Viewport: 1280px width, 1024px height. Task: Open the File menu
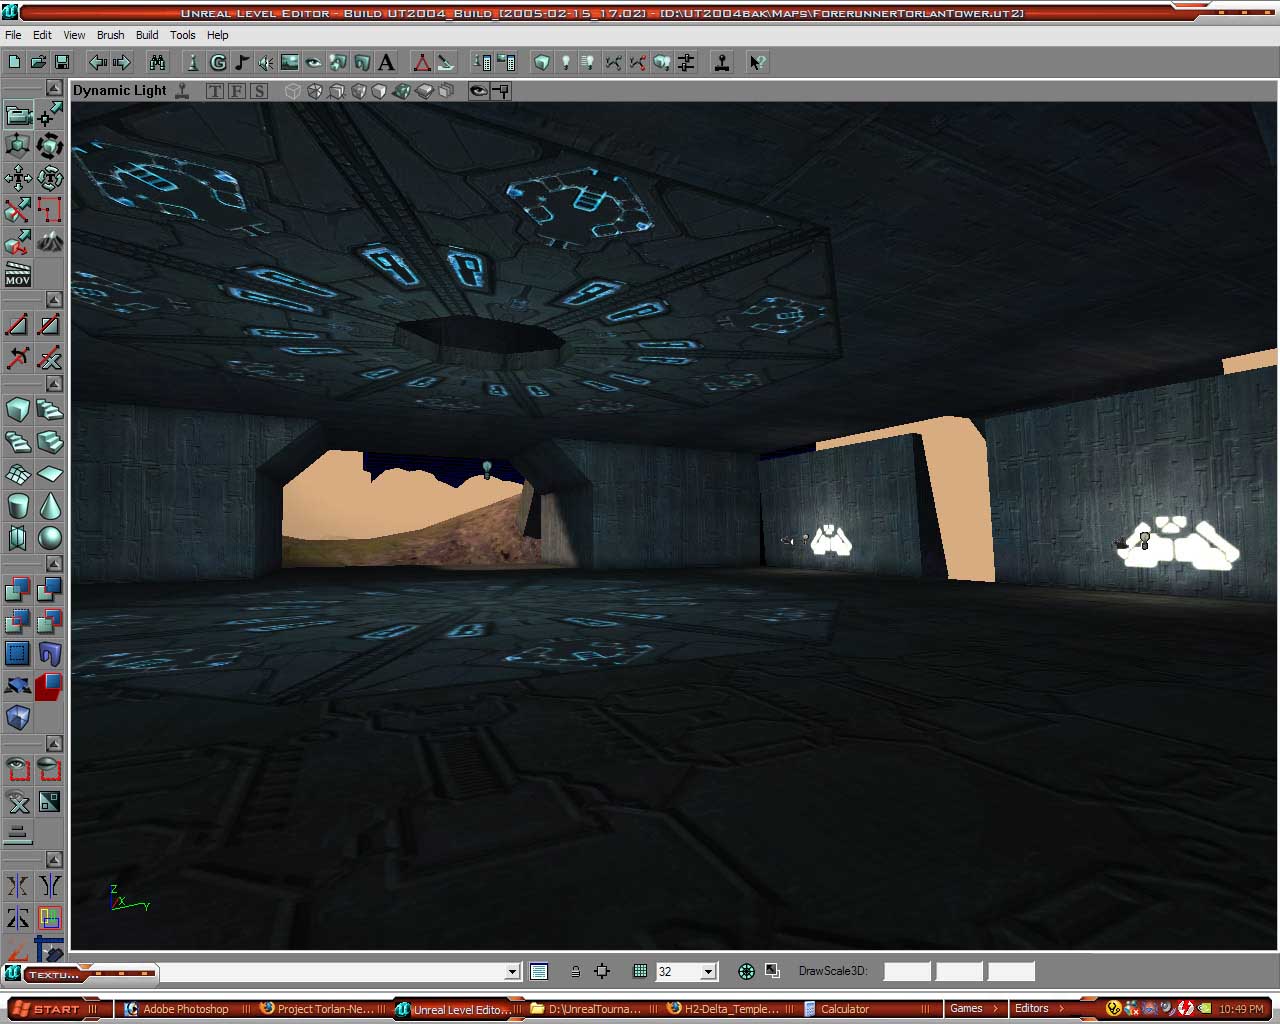pyautogui.click(x=13, y=35)
